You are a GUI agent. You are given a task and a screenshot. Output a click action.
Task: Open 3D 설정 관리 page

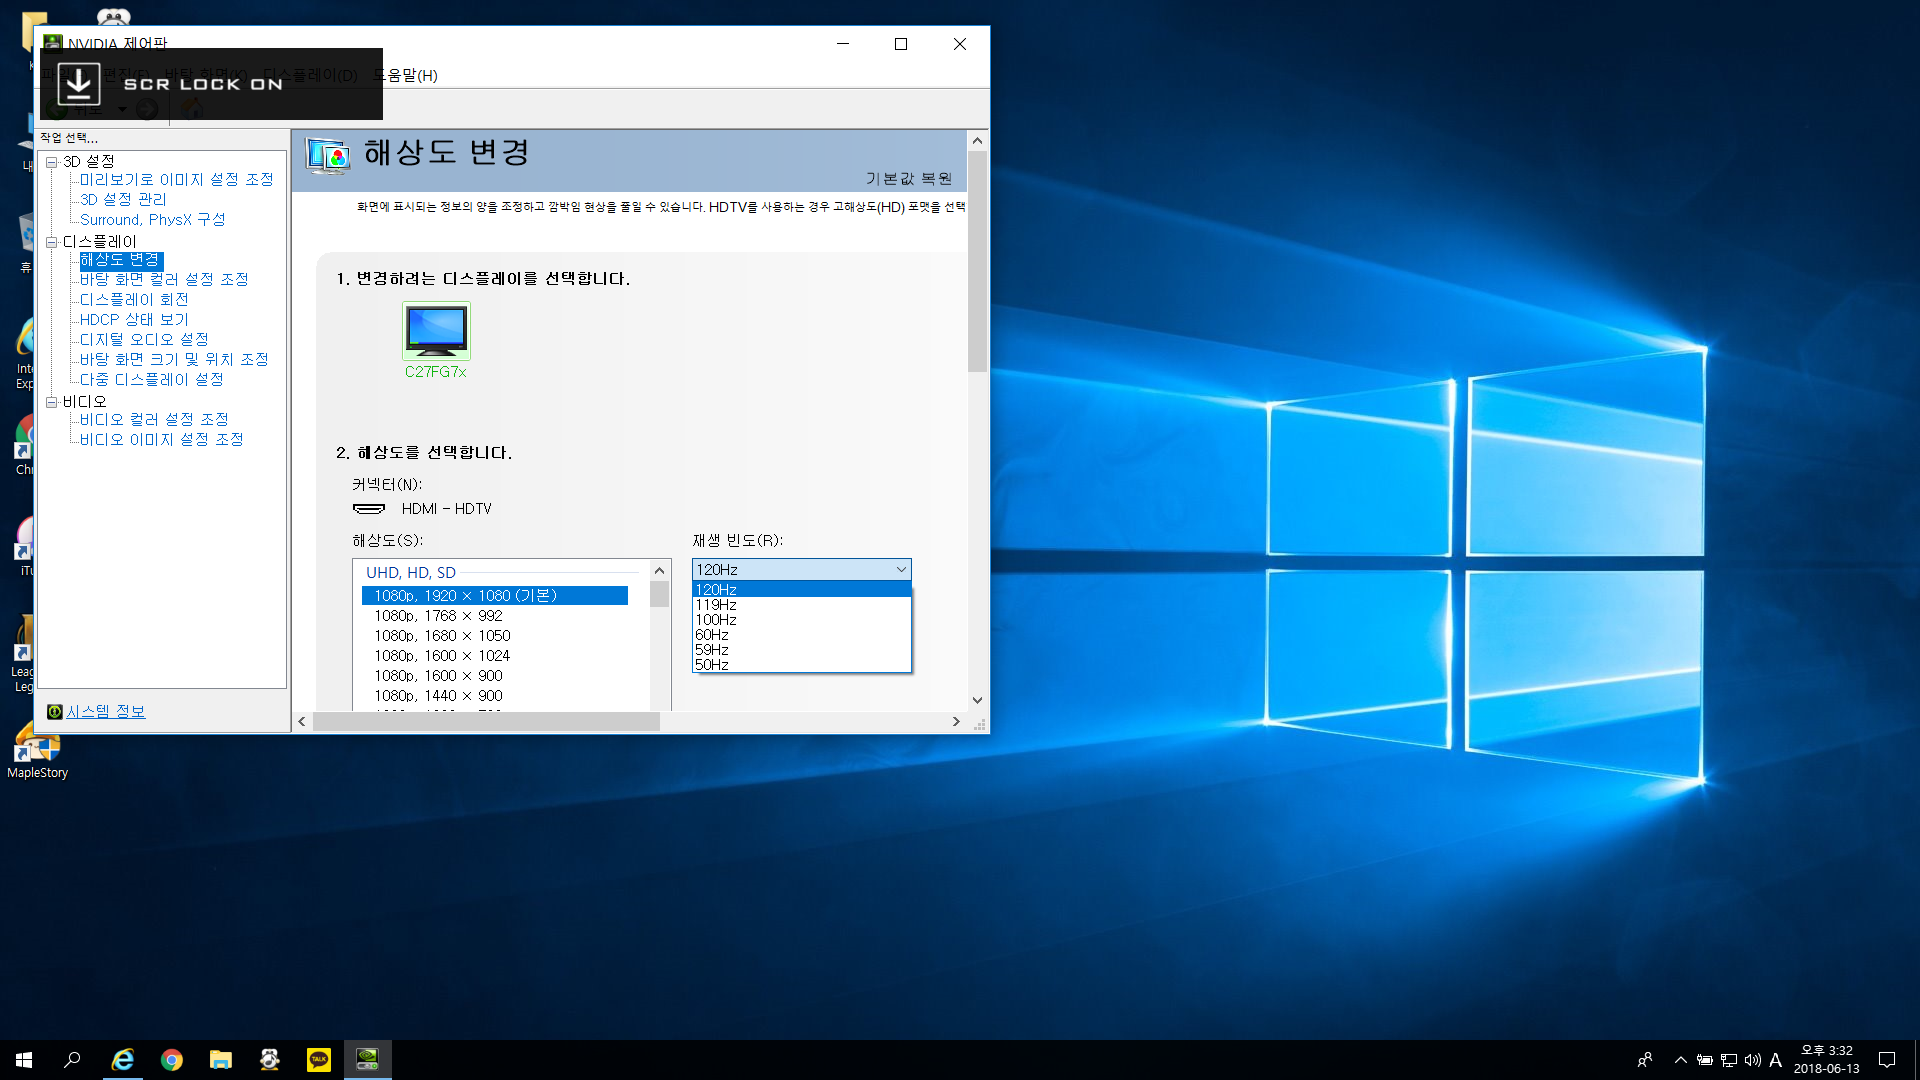pyautogui.click(x=123, y=200)
